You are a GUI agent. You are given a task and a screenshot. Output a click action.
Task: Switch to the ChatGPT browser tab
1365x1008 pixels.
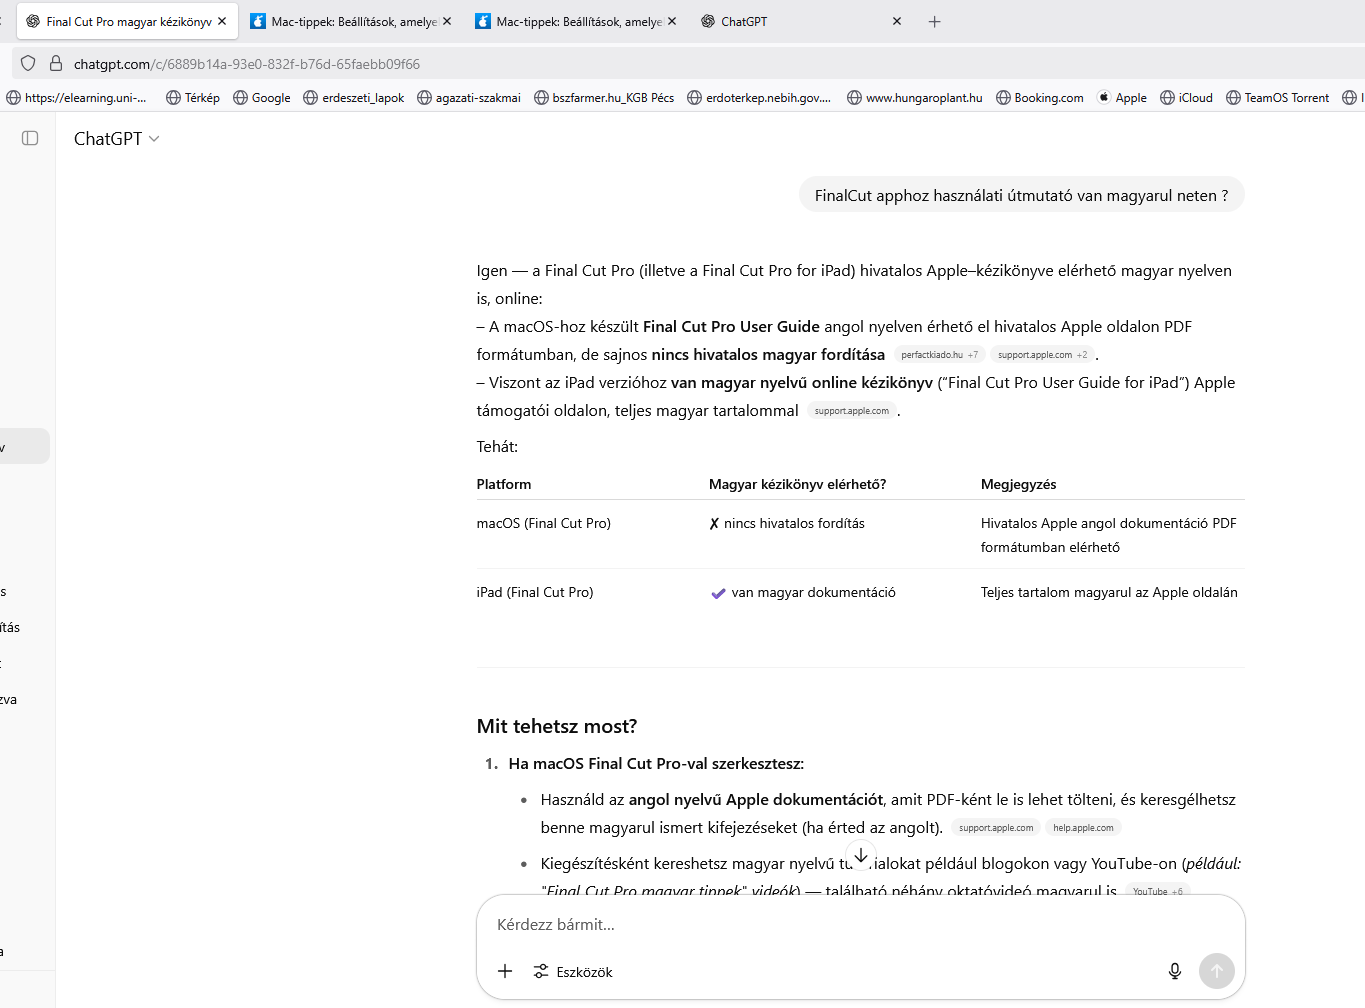point(800,21)
